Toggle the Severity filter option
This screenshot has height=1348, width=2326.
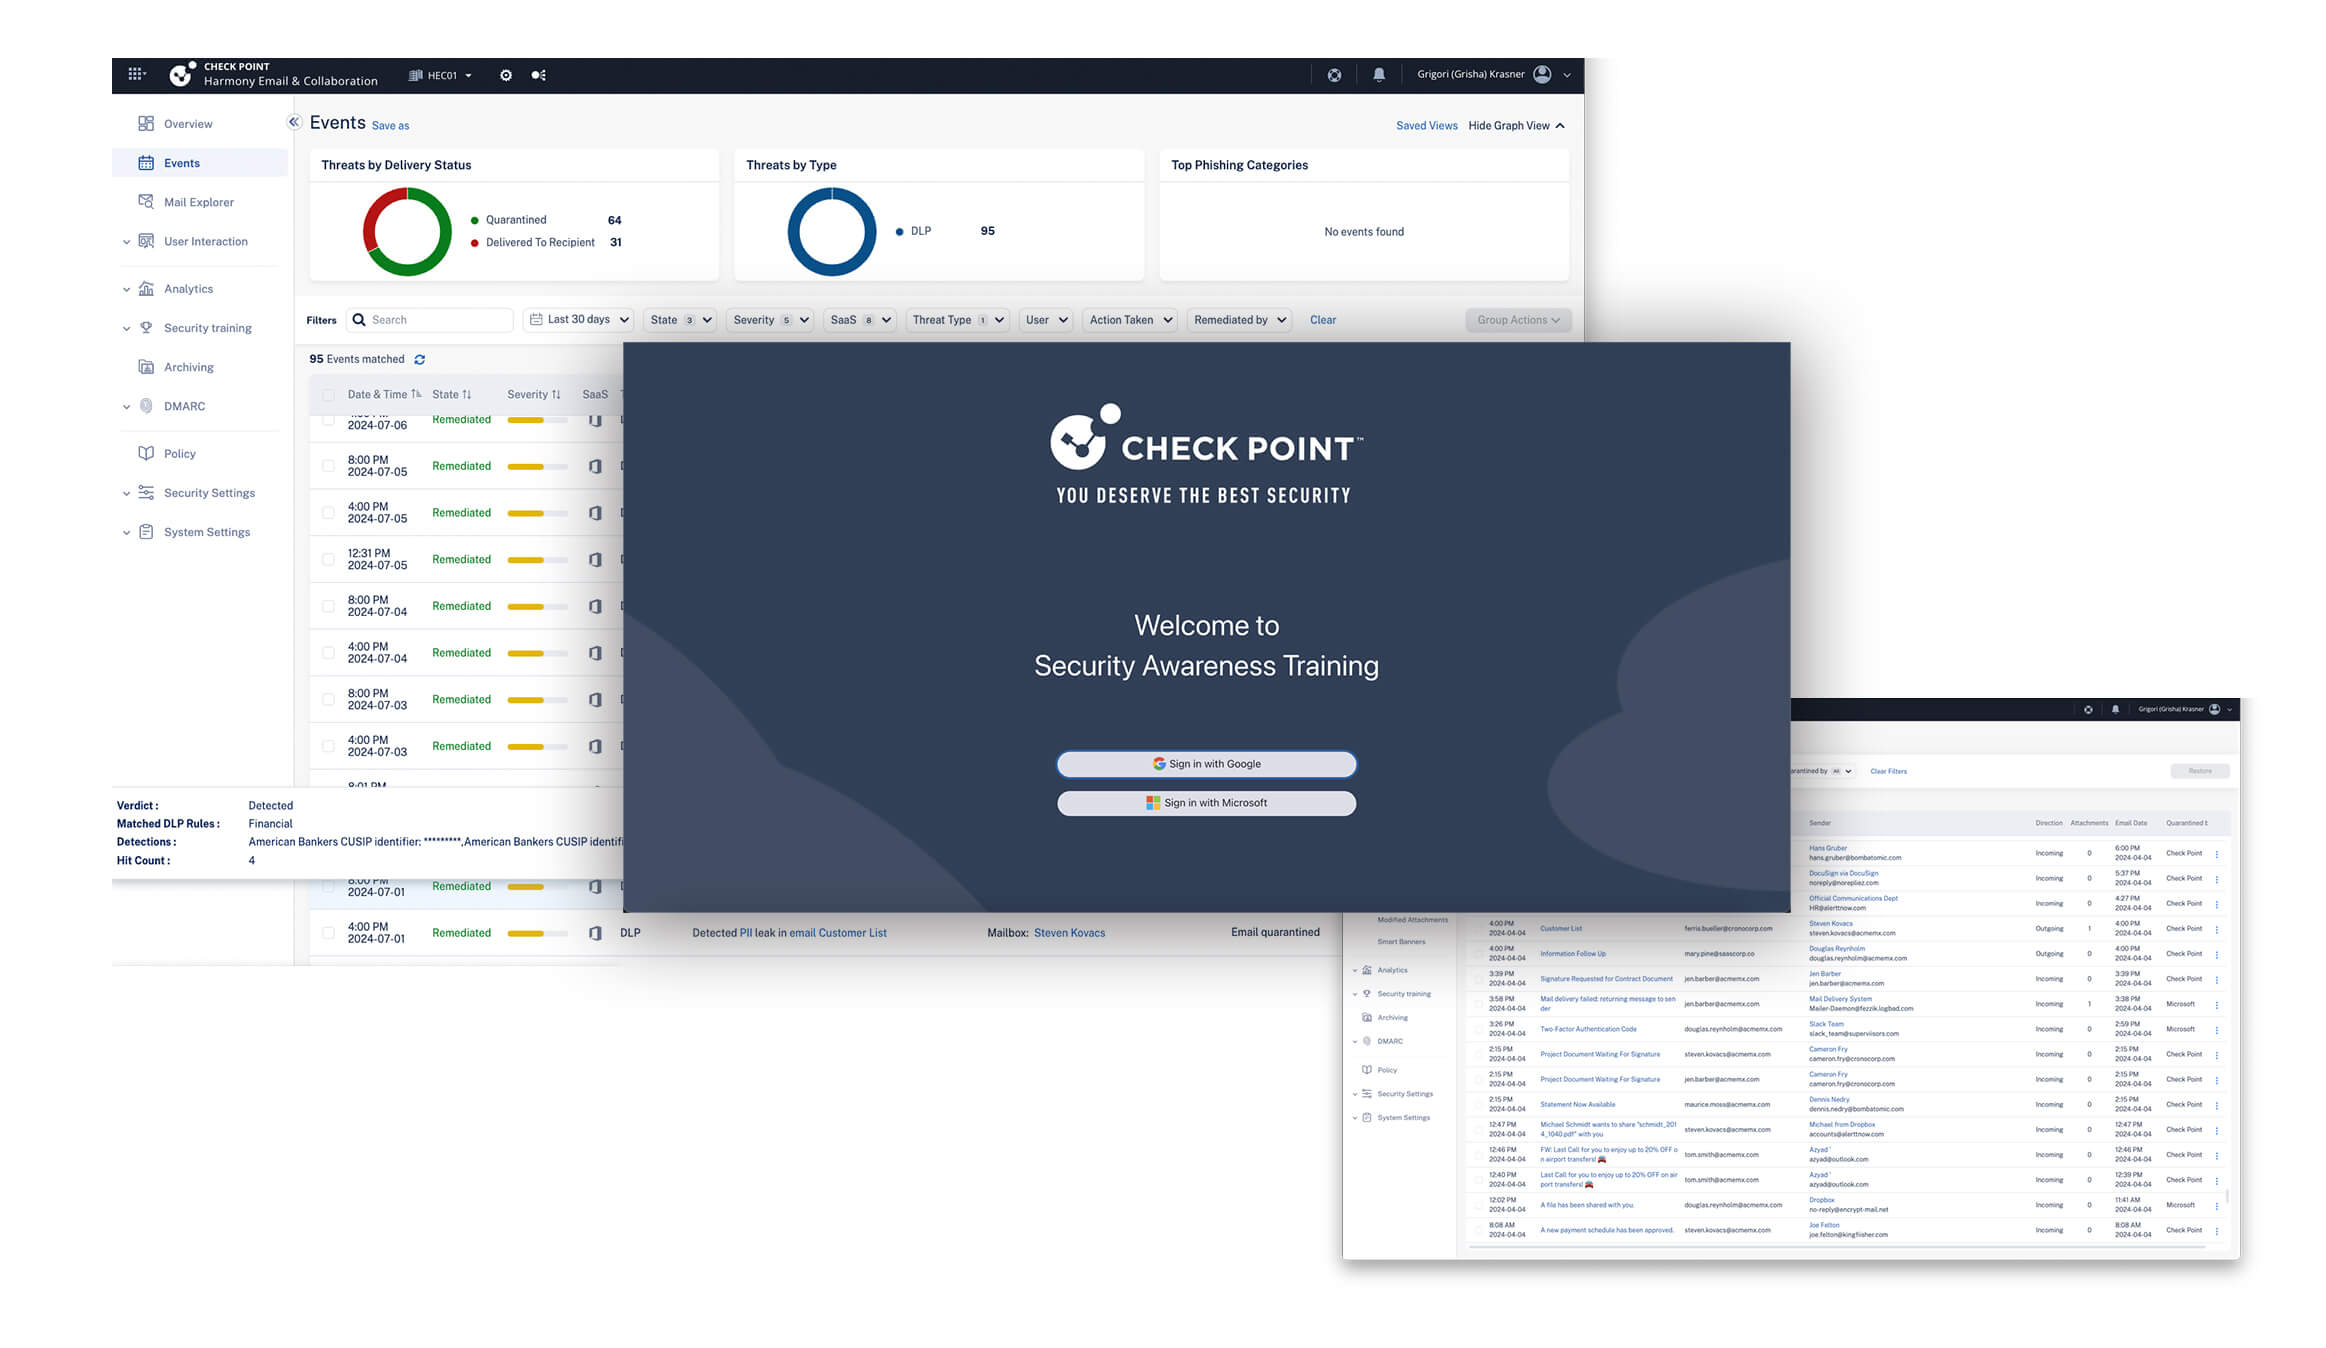[765, 319]
